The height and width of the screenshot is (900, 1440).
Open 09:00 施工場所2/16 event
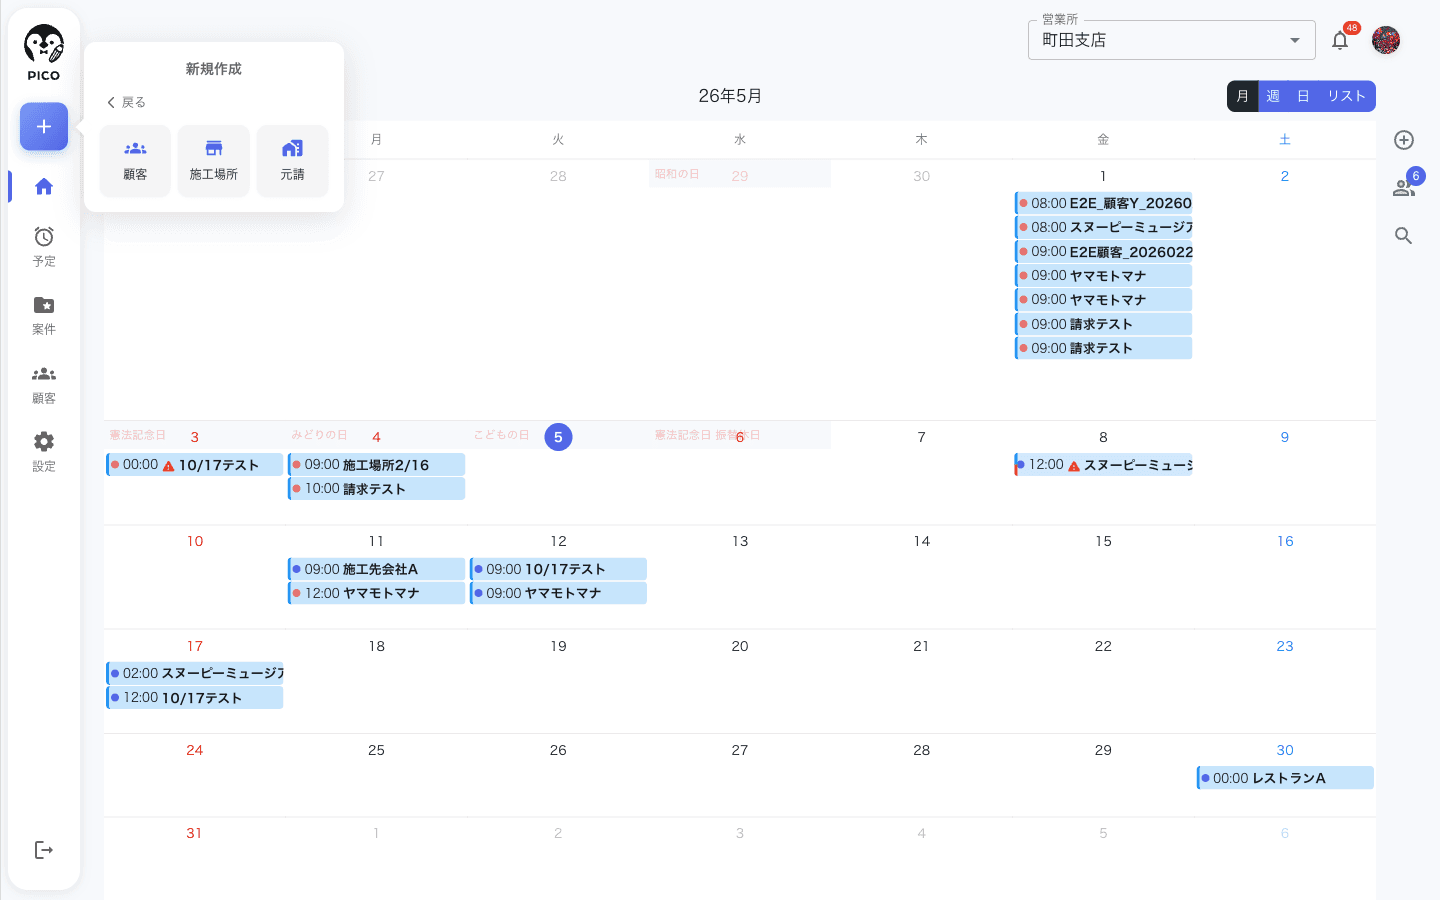click(377, 465)
